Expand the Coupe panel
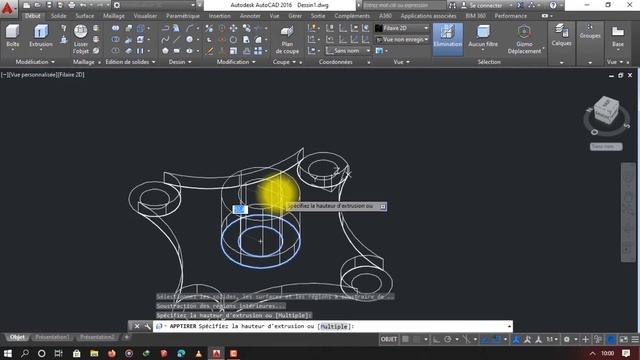This screenshot has height=360, width=640. click(x=284, y=62)
